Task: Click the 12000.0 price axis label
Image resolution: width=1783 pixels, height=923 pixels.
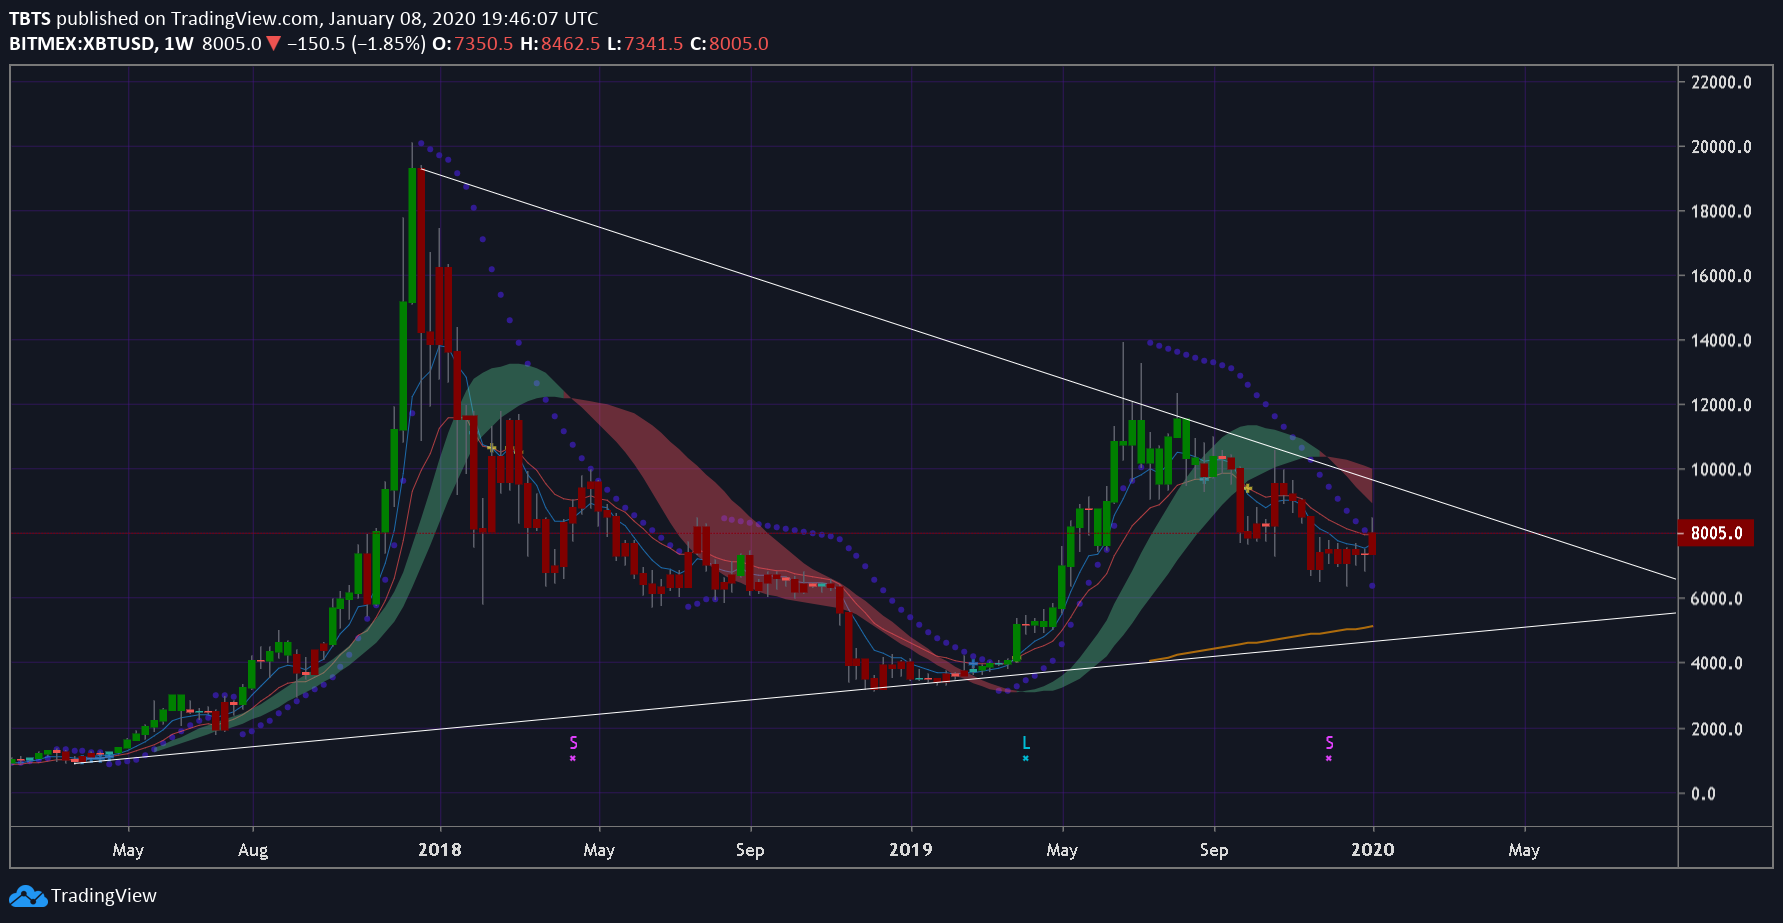Action: tap(1721, 405)
